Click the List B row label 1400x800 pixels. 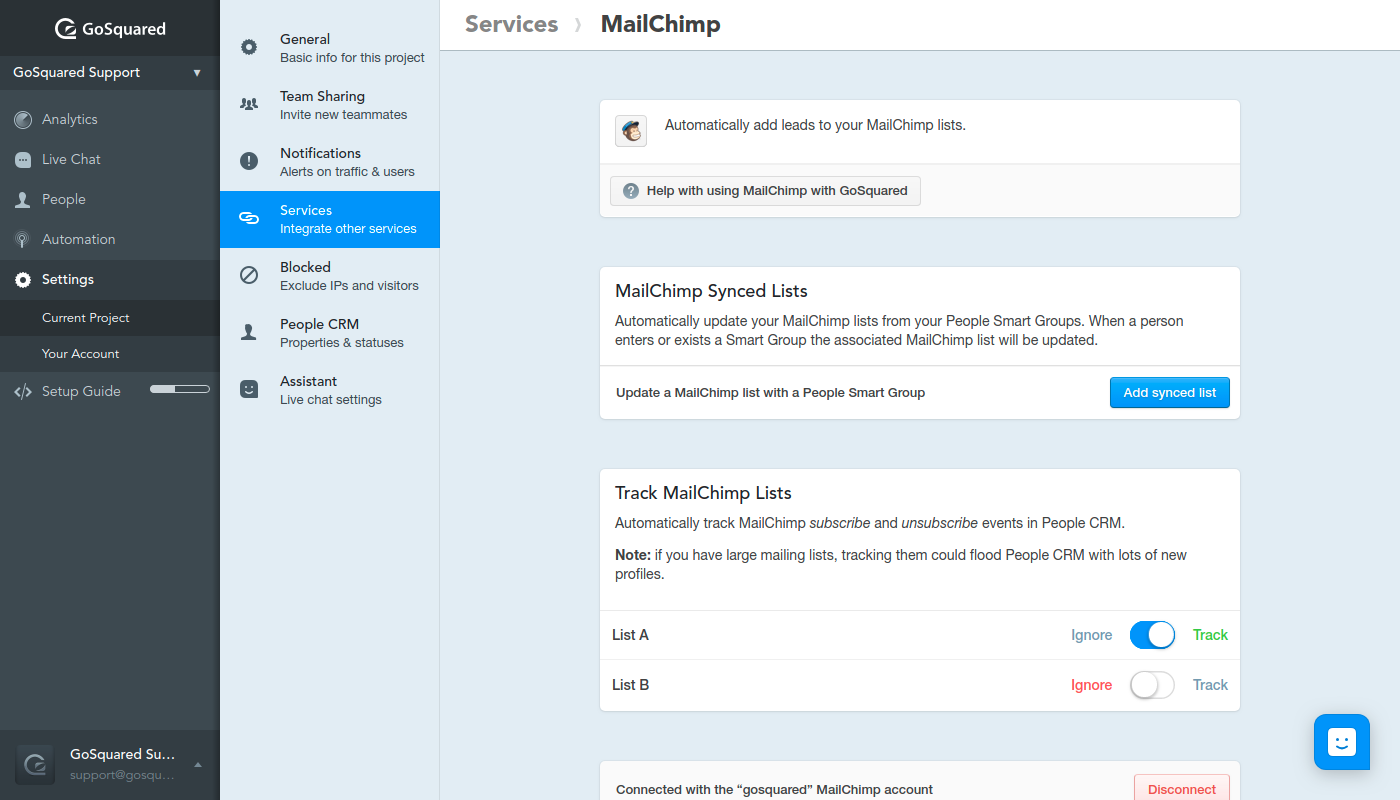point(630,685)
